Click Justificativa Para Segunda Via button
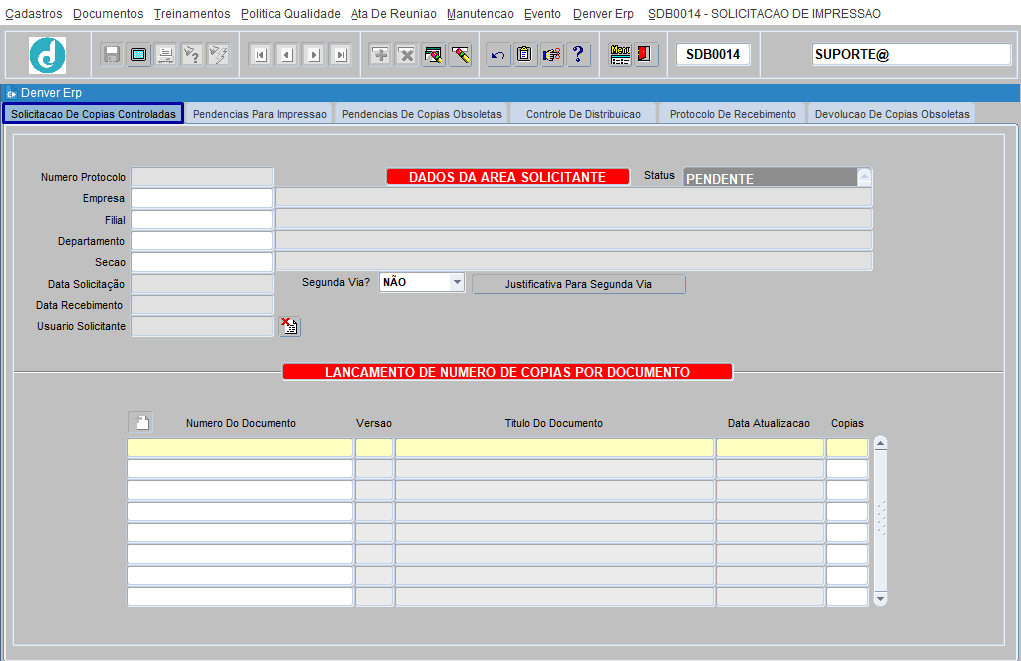 coord(578,284)
